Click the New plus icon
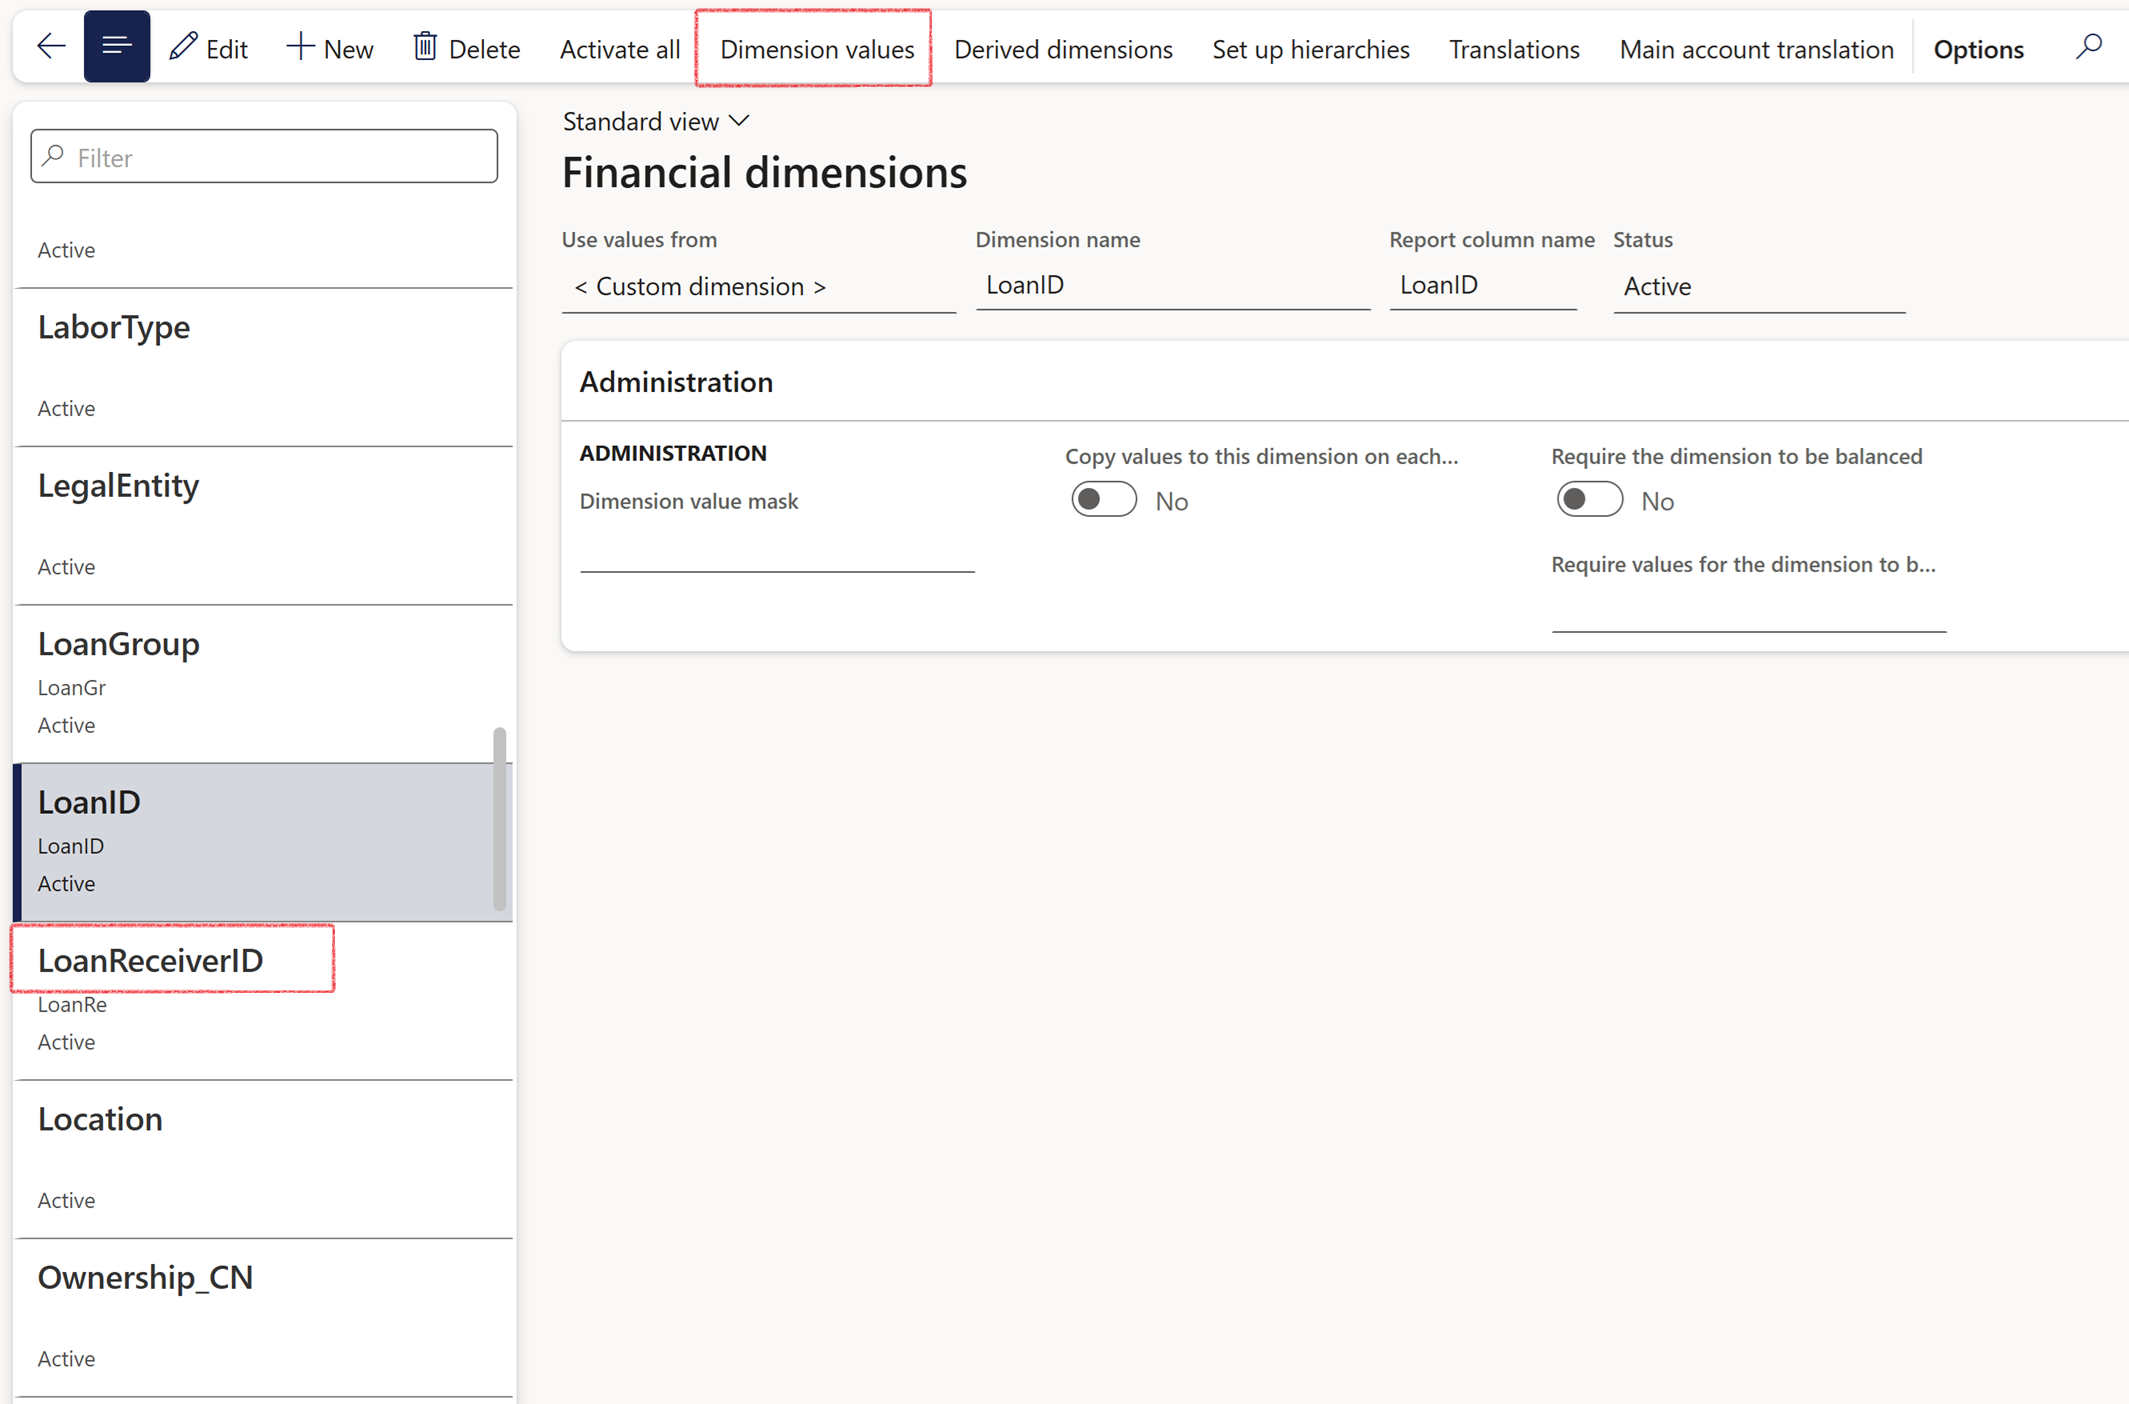The height and width of the screenshot is (1404, 2129). tap(299, 46)
